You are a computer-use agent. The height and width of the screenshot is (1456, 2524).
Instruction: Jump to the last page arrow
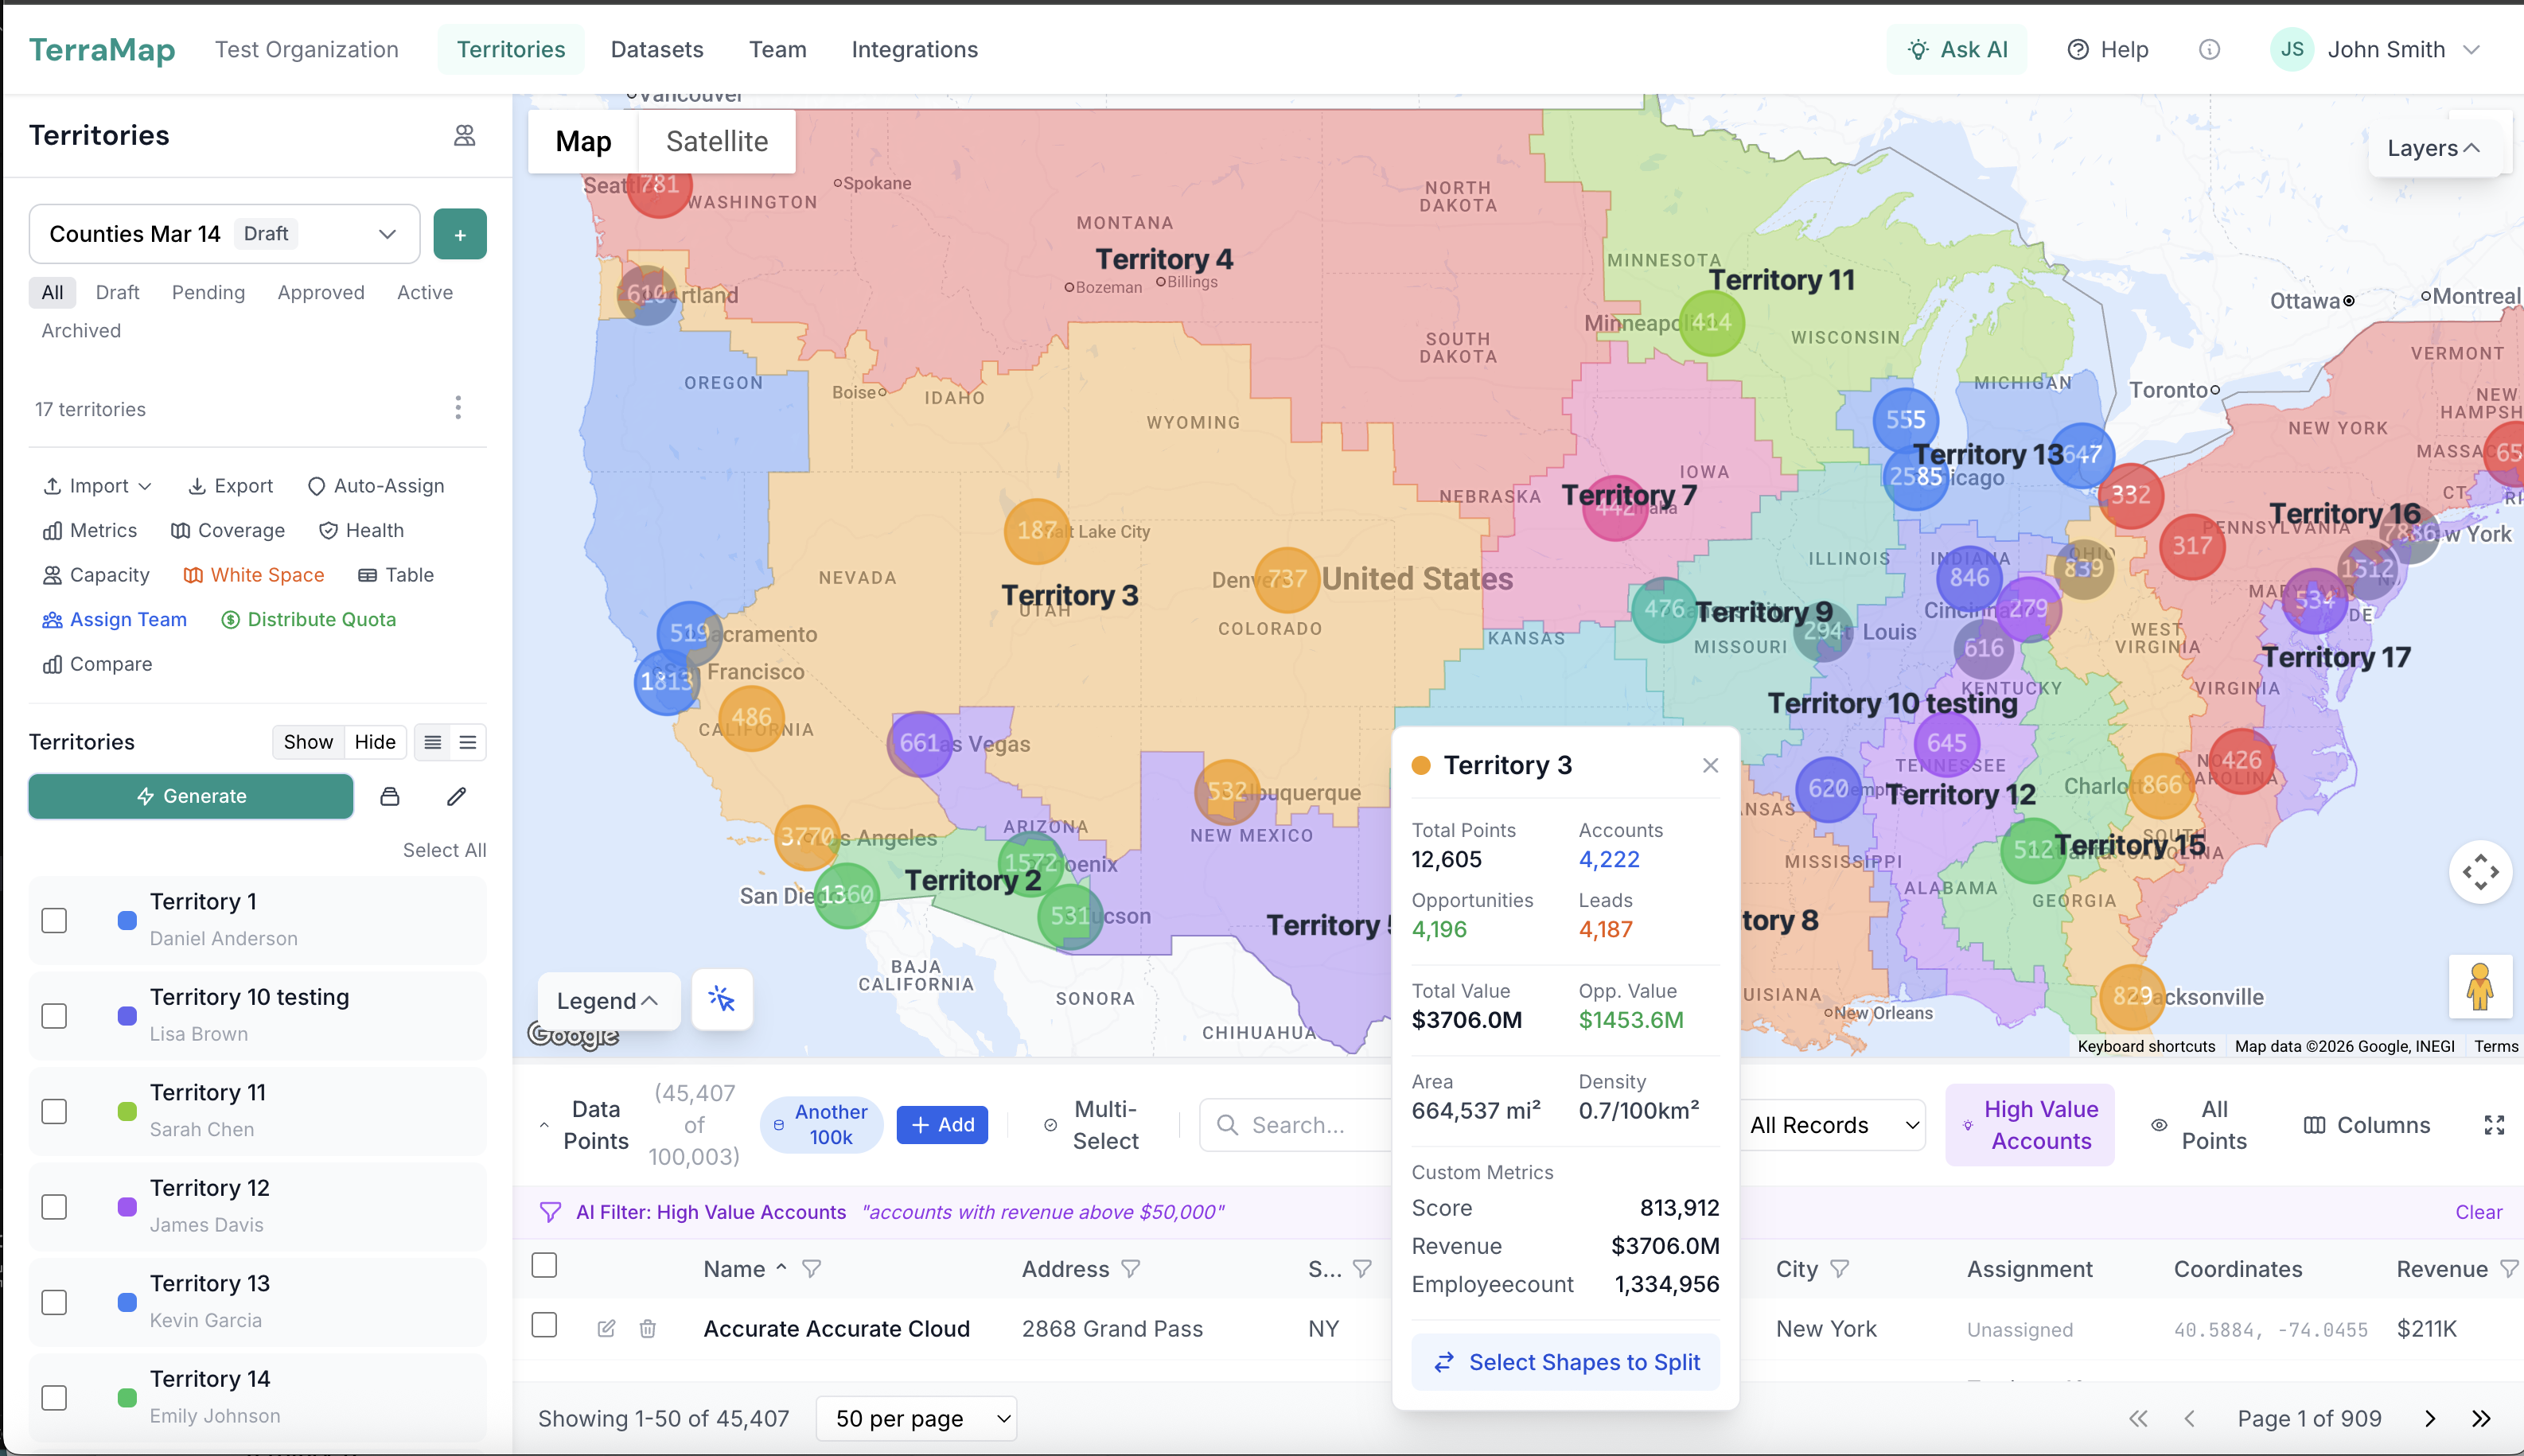coord(2481,1418)
